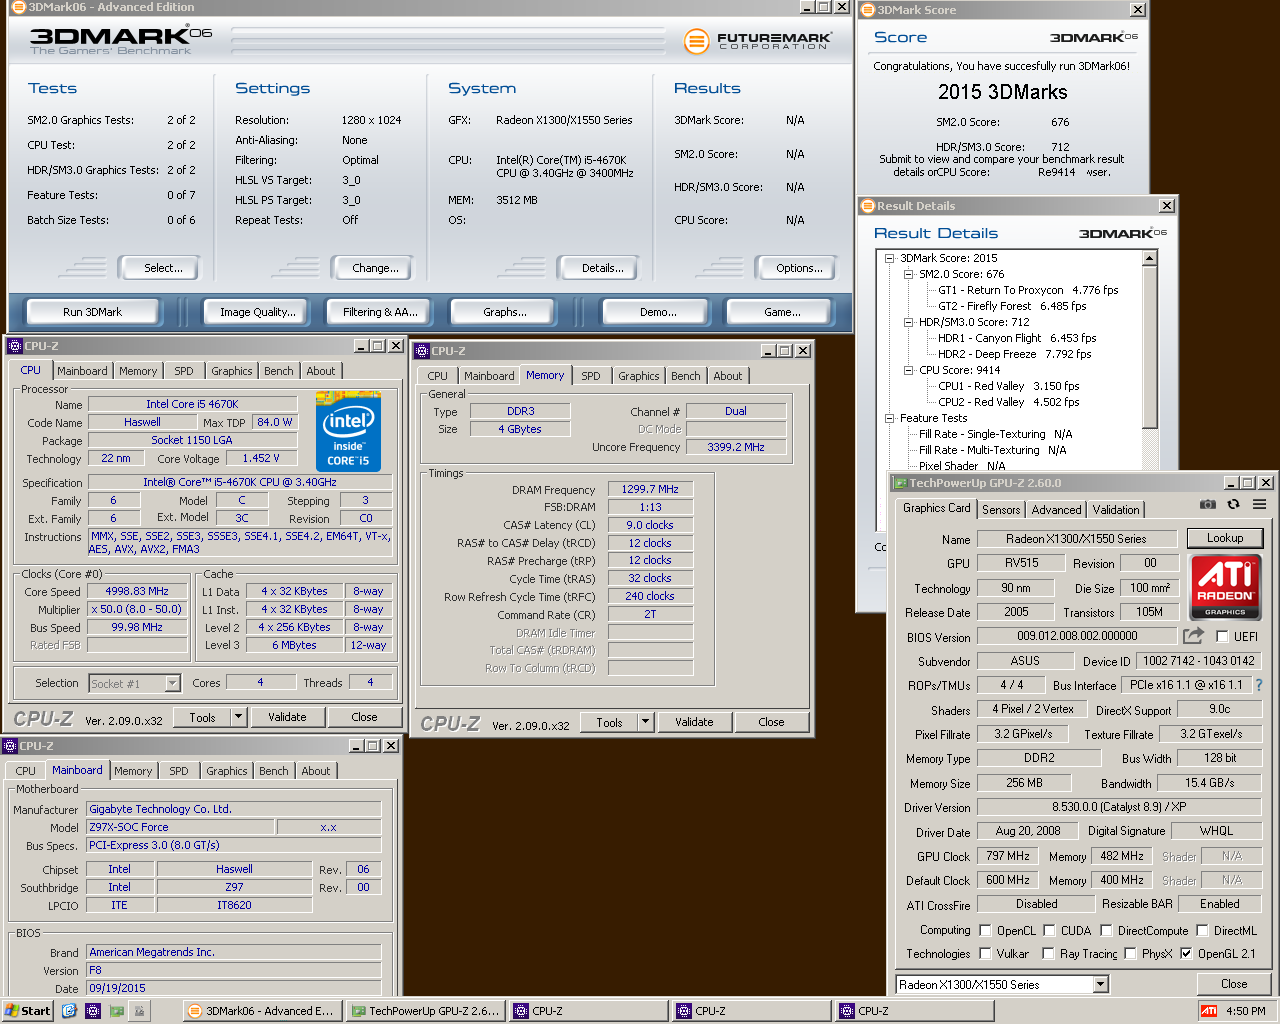Screen dimensions: 1280x1024
Task: Open the Radeon X1300/X1550 Series GPU dropdown
Action: [1101, 984]
